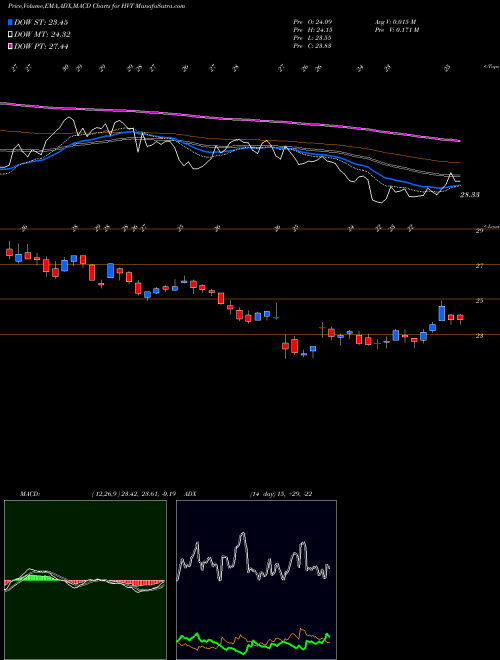Click the chart title mentioning MunafaSutra.com
The width and height of the screenshot is (500, 660).
point(96,6)
